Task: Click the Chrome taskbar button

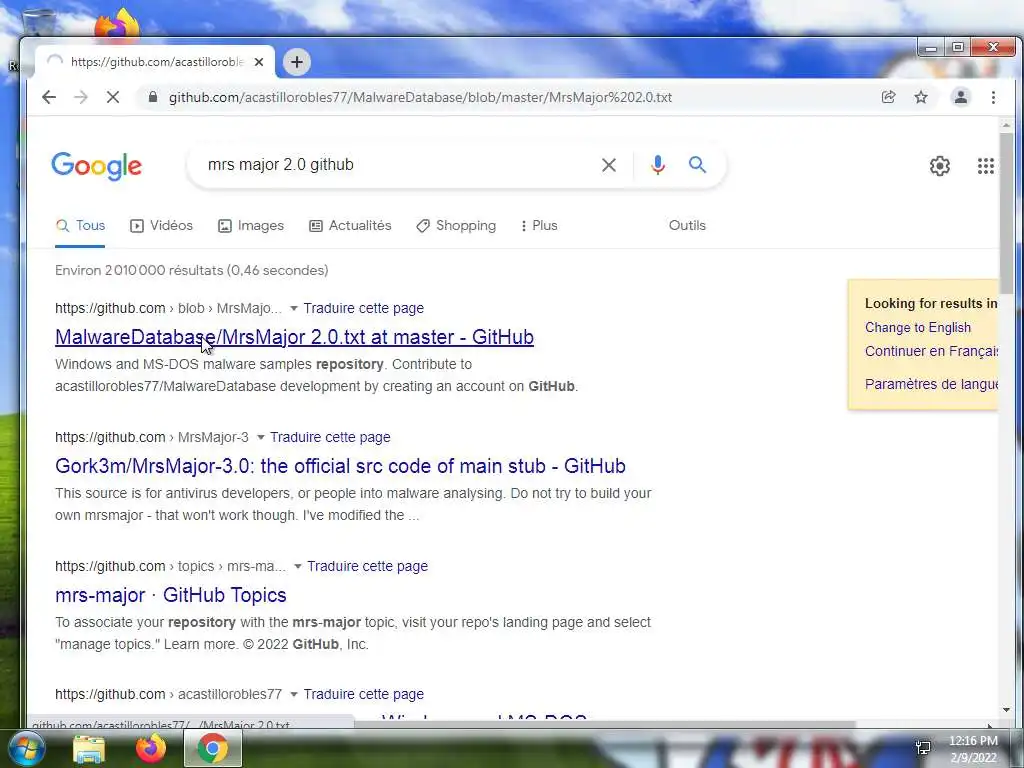Action: pyautogui.click(x=212, y=748)
